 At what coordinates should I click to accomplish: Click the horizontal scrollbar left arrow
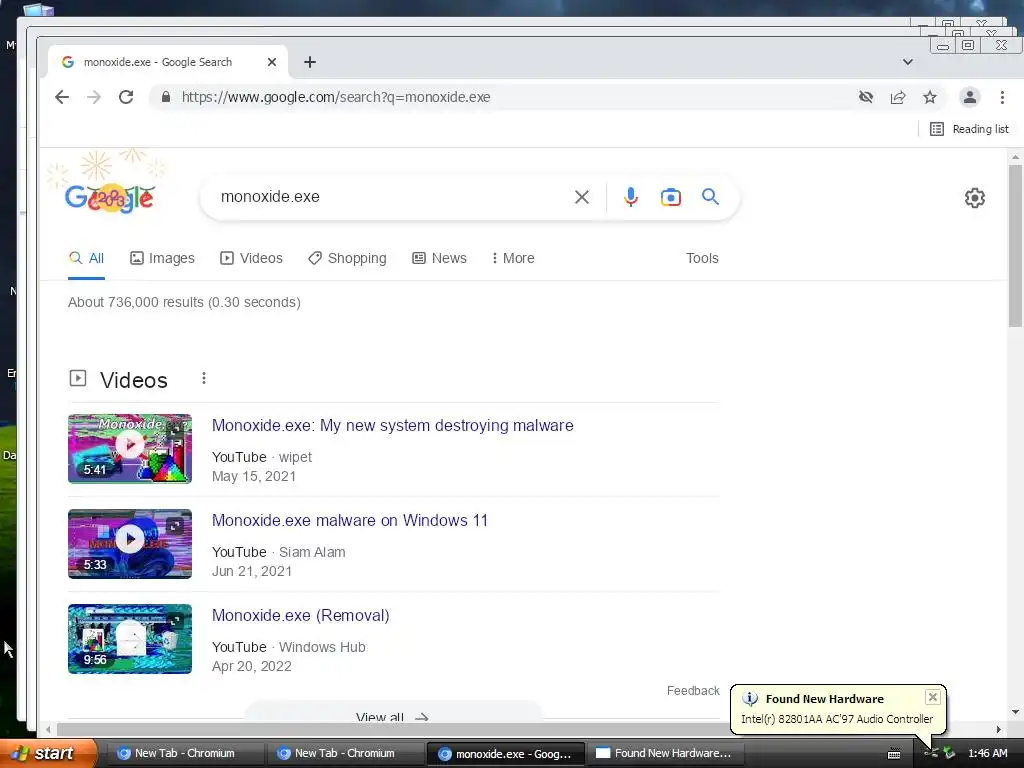click(x=48, y=729)
